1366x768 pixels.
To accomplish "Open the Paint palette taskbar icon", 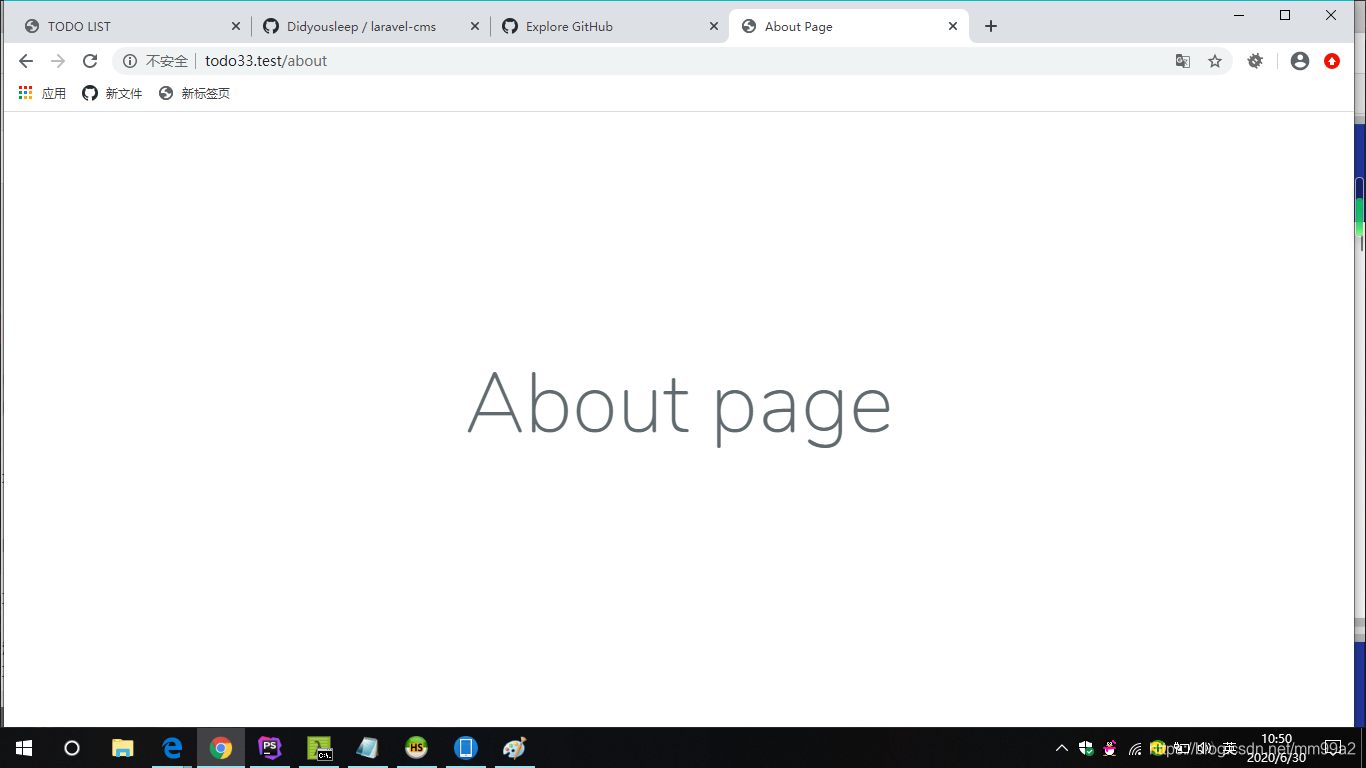I will click(x=514, y=748).
